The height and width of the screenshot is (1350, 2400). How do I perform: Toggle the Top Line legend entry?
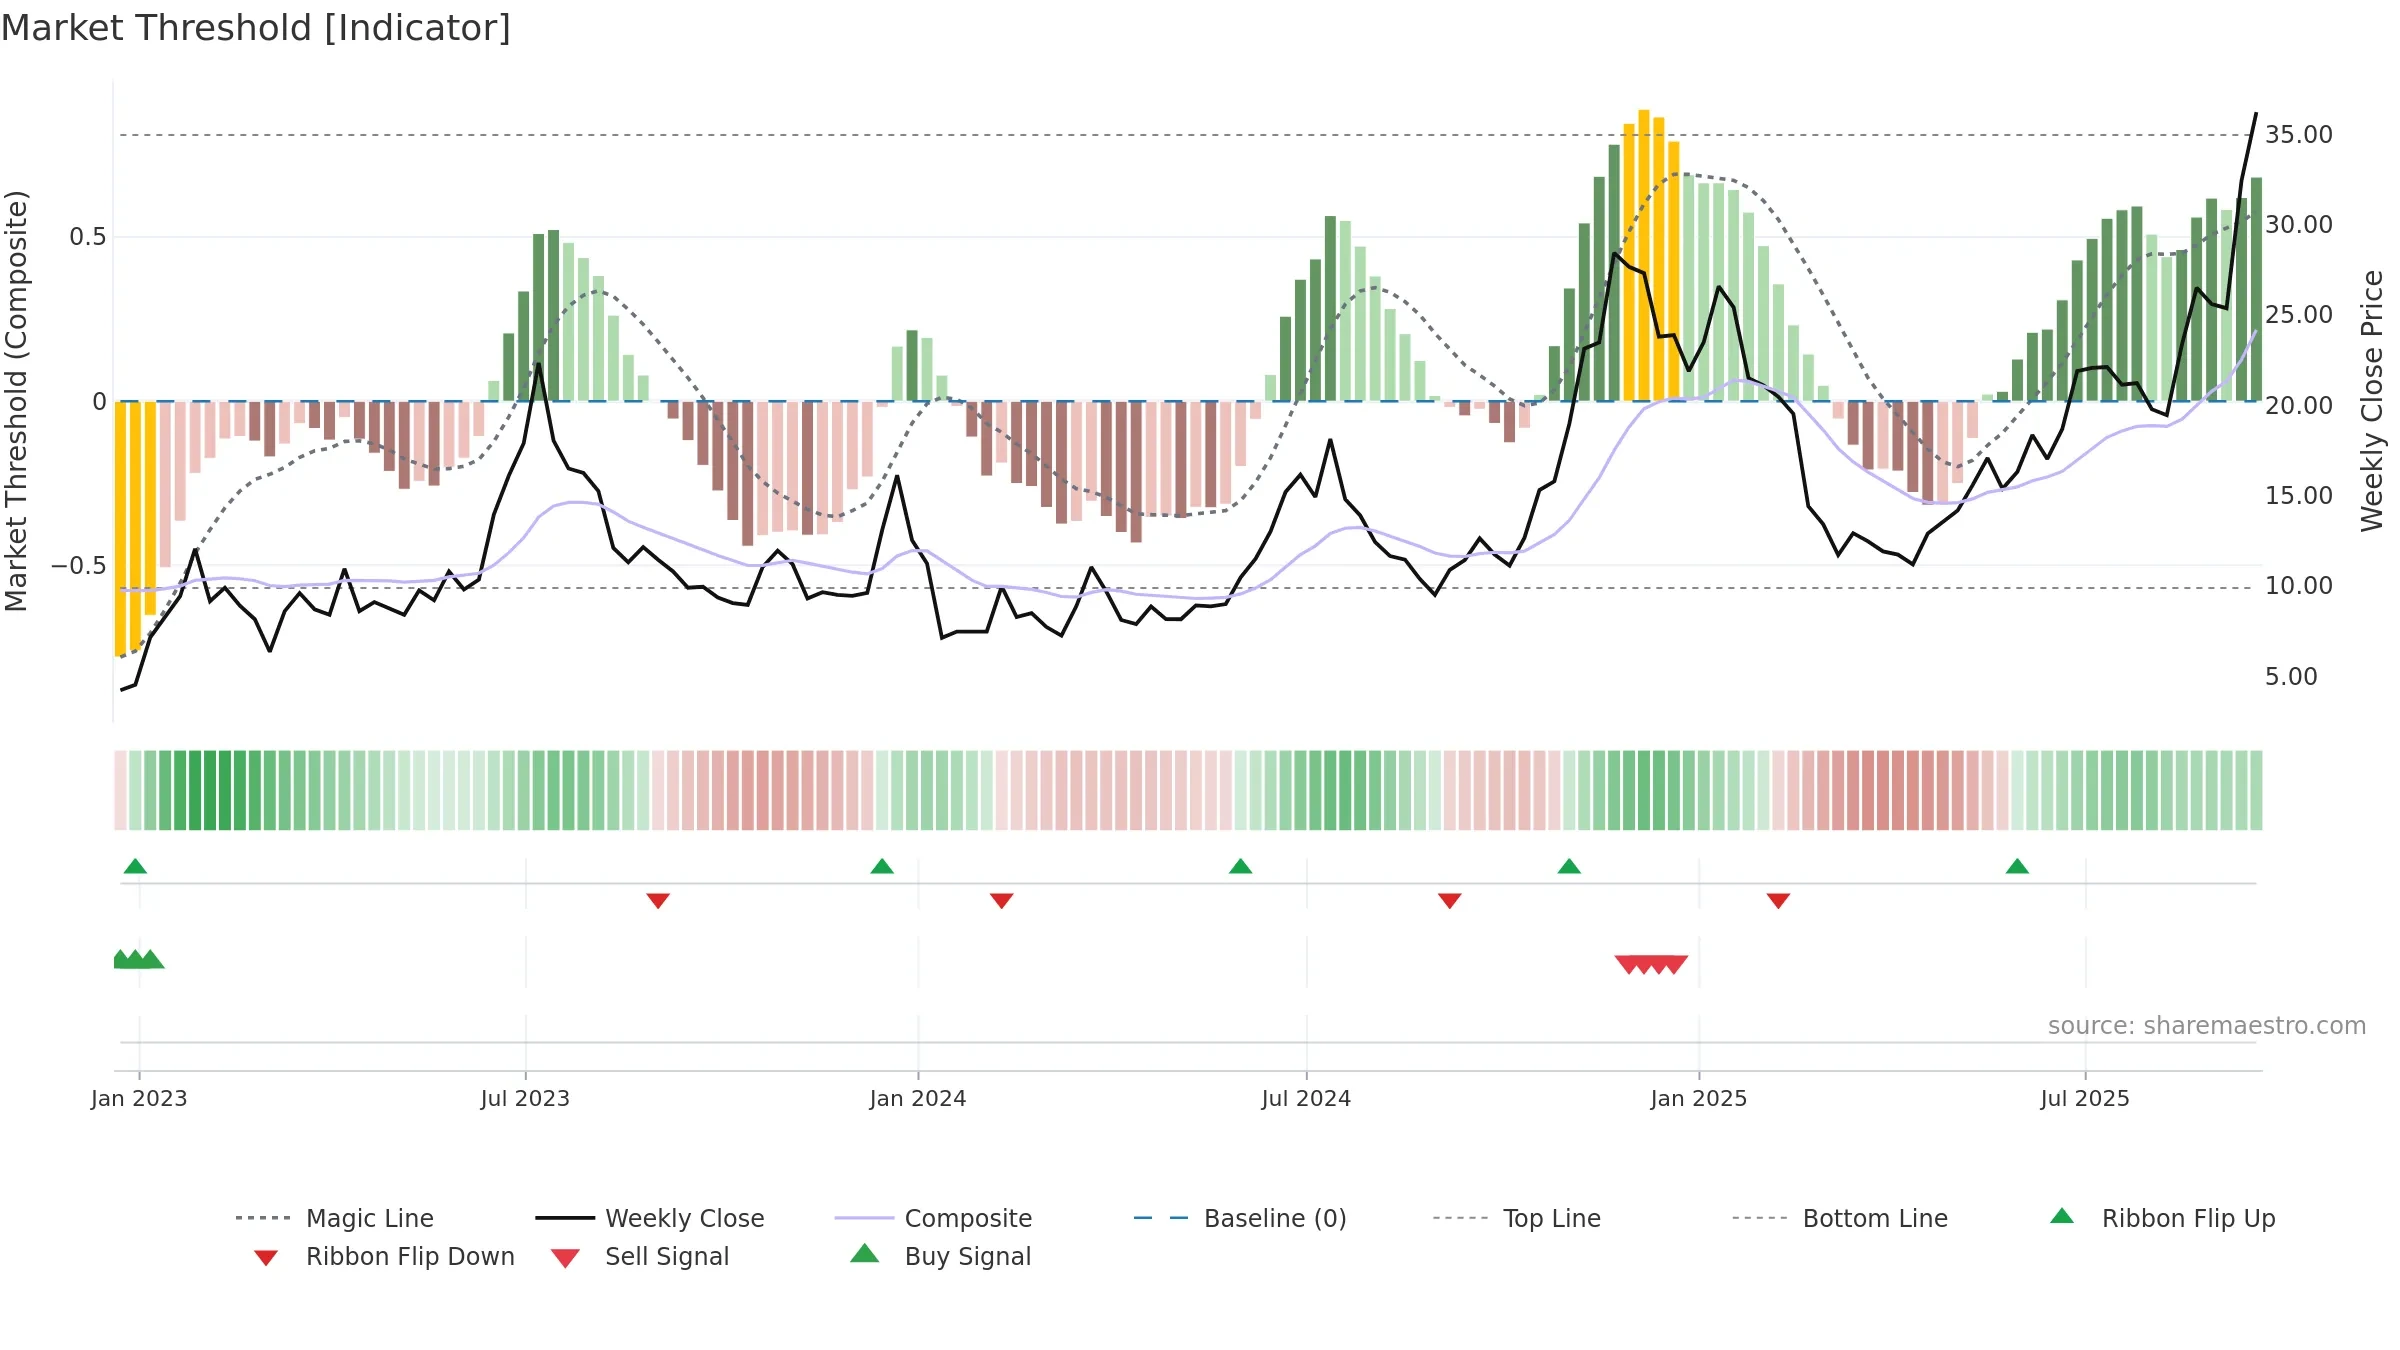(1517, 1218)
